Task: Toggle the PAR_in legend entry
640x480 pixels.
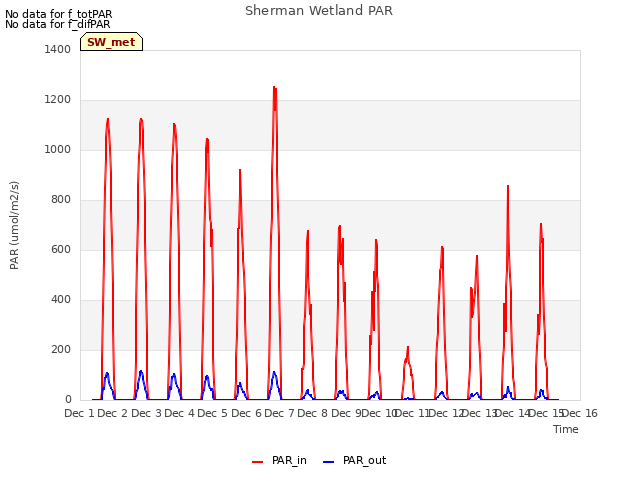Action: pos(279,460)
